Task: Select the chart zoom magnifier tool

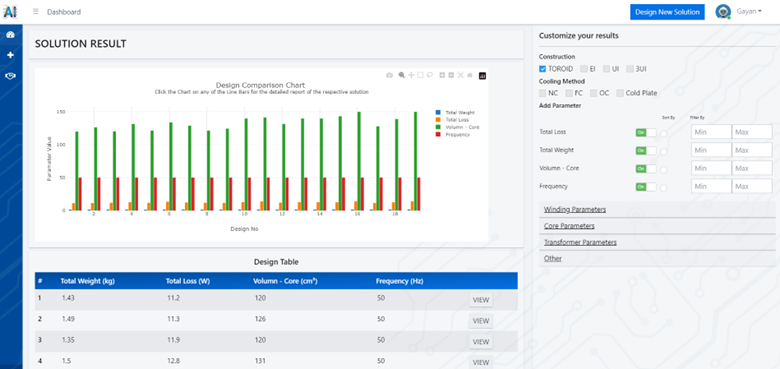Action: tap(401, 75)
